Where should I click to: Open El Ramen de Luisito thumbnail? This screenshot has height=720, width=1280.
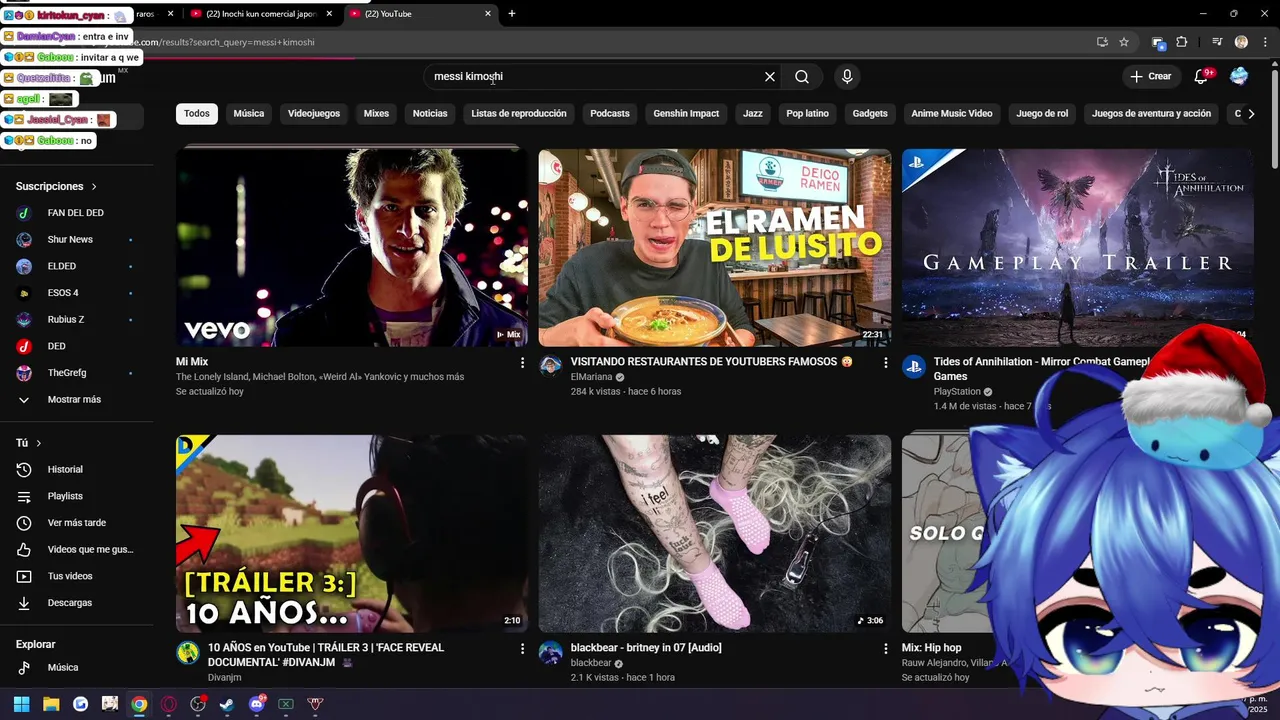click(715, 248)
